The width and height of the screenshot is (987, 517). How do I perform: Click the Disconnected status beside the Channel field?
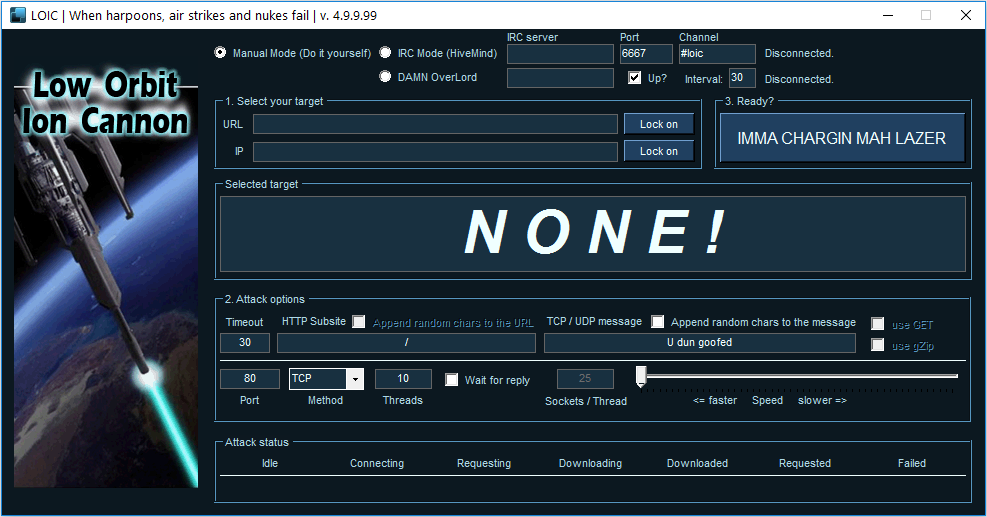point(799,54)
